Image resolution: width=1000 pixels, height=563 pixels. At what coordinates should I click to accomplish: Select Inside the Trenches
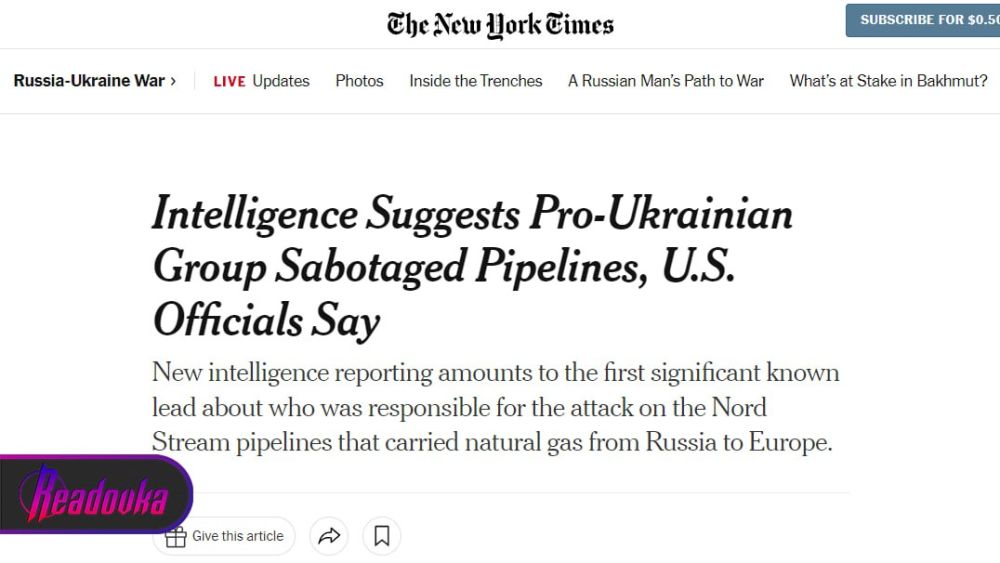pyautogui.click(x=476, y=82)
